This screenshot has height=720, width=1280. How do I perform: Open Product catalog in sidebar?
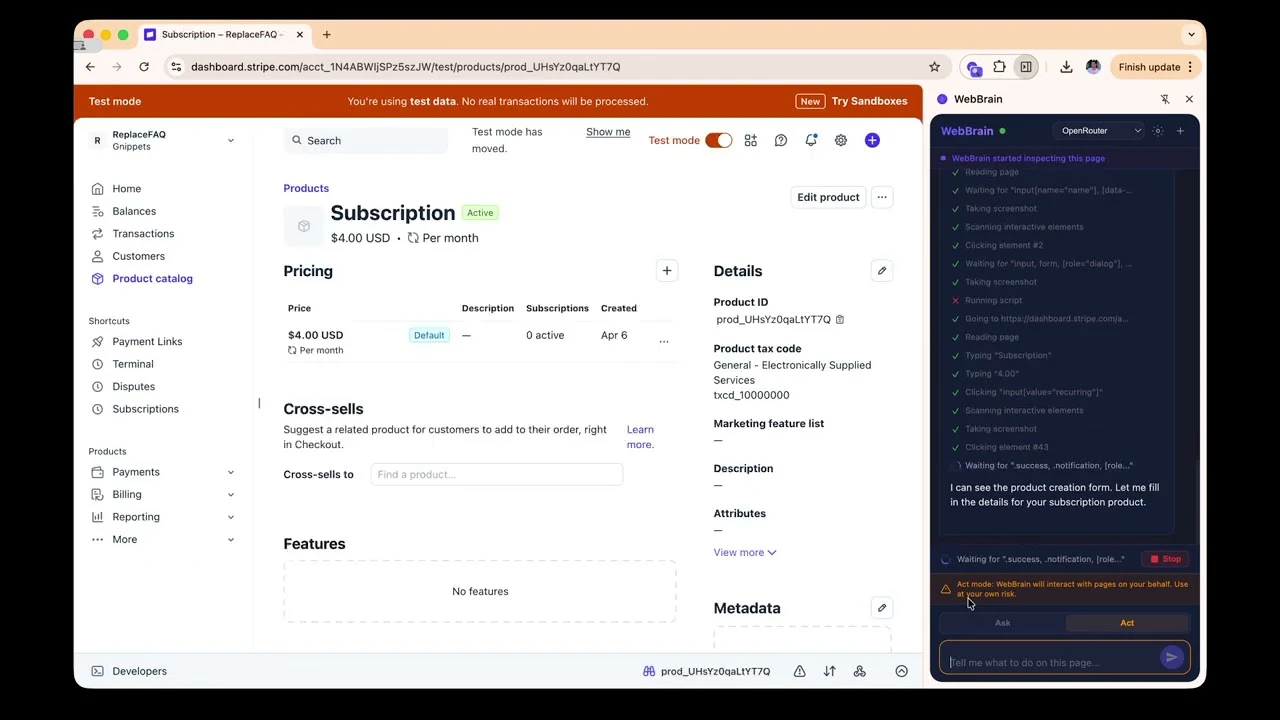(x=152, y=279)
